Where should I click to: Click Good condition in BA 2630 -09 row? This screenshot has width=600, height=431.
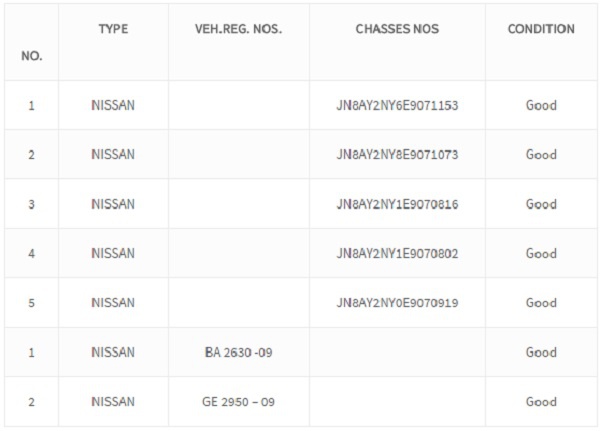pyautogui.click(x=541, y=352)
